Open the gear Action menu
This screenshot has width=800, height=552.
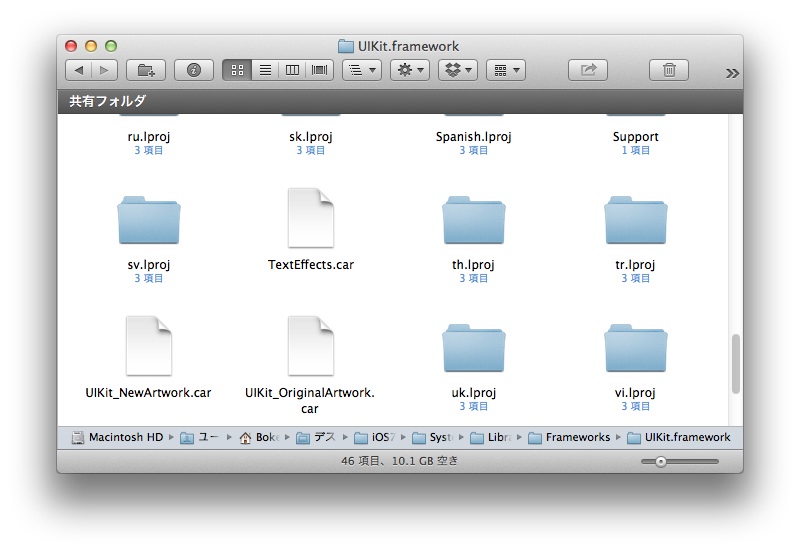[x=410, y=70]
